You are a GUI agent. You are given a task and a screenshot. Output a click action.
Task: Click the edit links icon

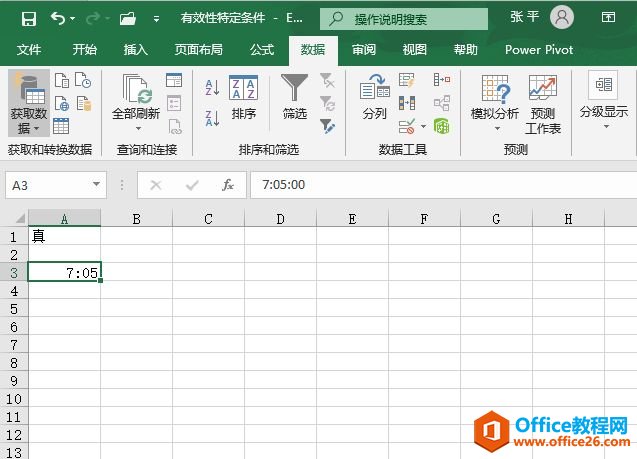coord(175,126)
